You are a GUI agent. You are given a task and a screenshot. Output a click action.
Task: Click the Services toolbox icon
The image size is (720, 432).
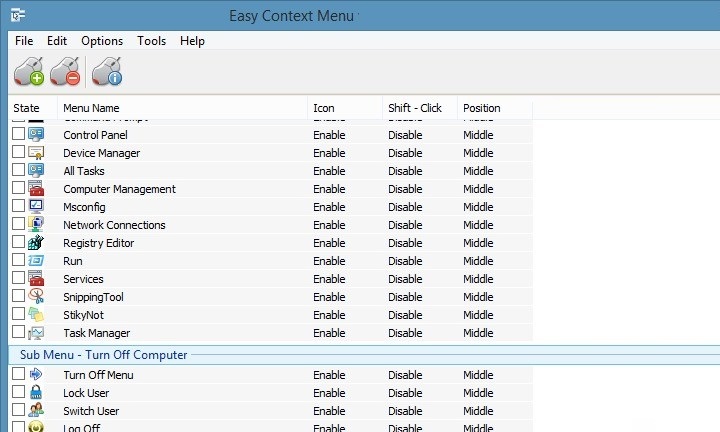(x=36, y=278)
